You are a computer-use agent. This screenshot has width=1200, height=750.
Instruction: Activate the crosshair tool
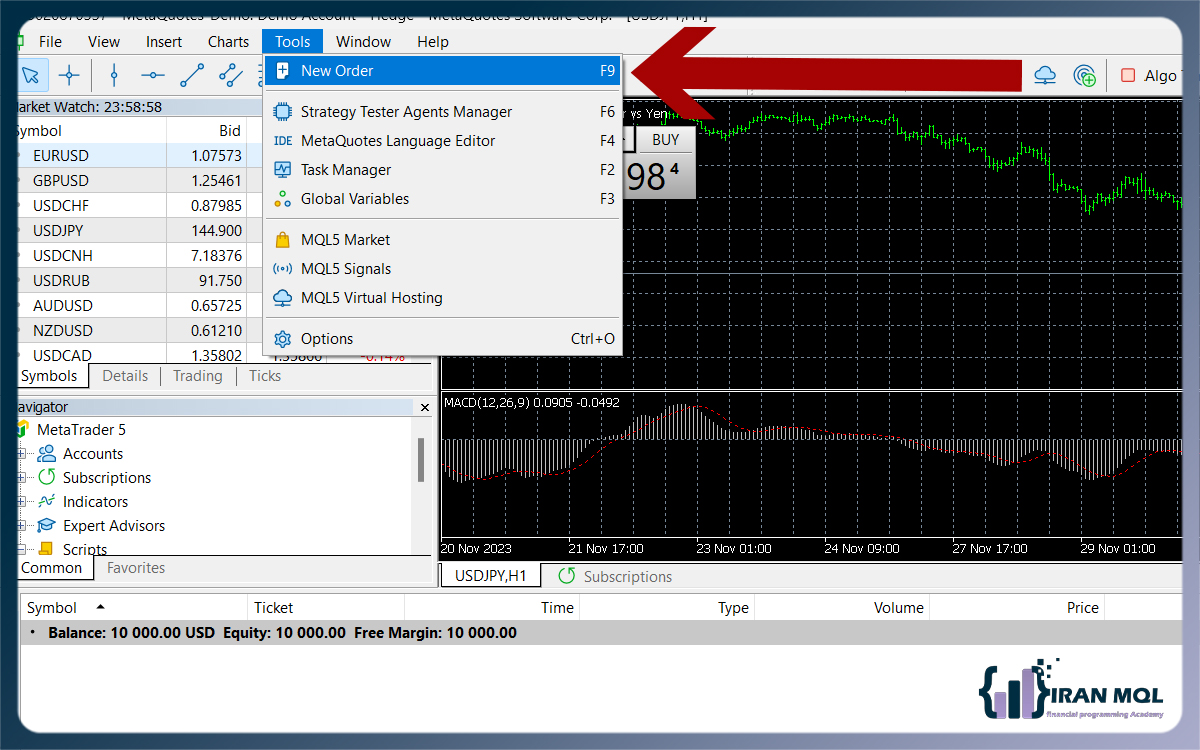click(x=69, y=75)
